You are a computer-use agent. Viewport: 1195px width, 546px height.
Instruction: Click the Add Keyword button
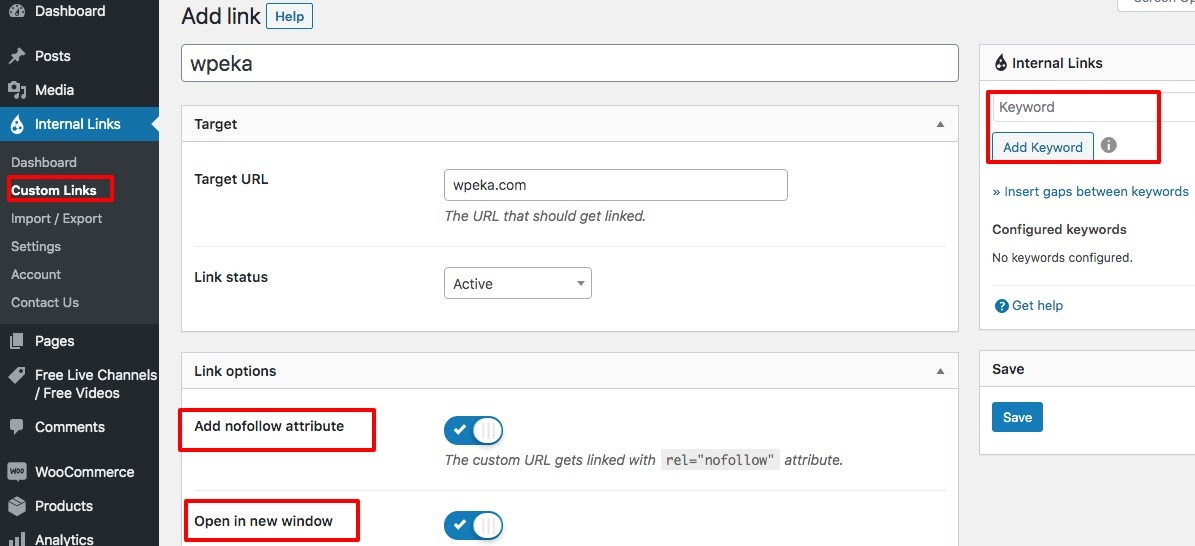(1043, 147)
